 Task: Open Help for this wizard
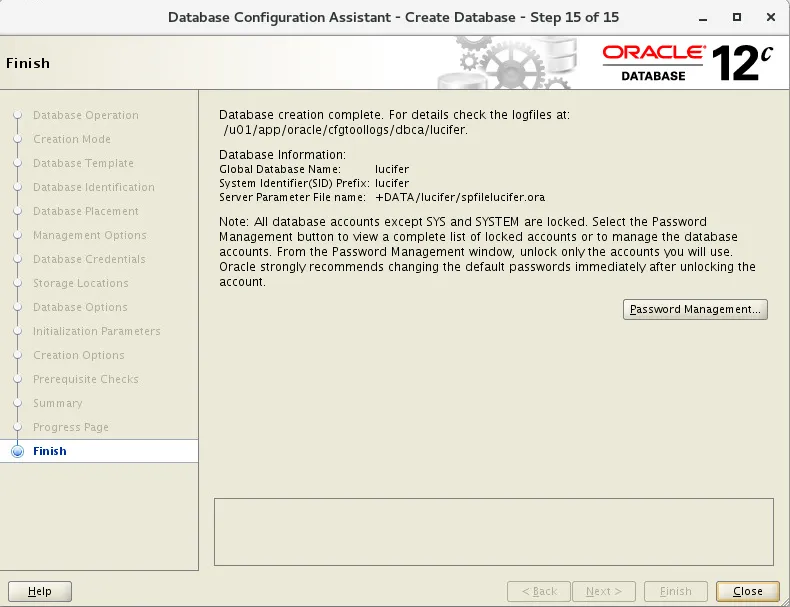pyautogui.click(x=40, y=591)
